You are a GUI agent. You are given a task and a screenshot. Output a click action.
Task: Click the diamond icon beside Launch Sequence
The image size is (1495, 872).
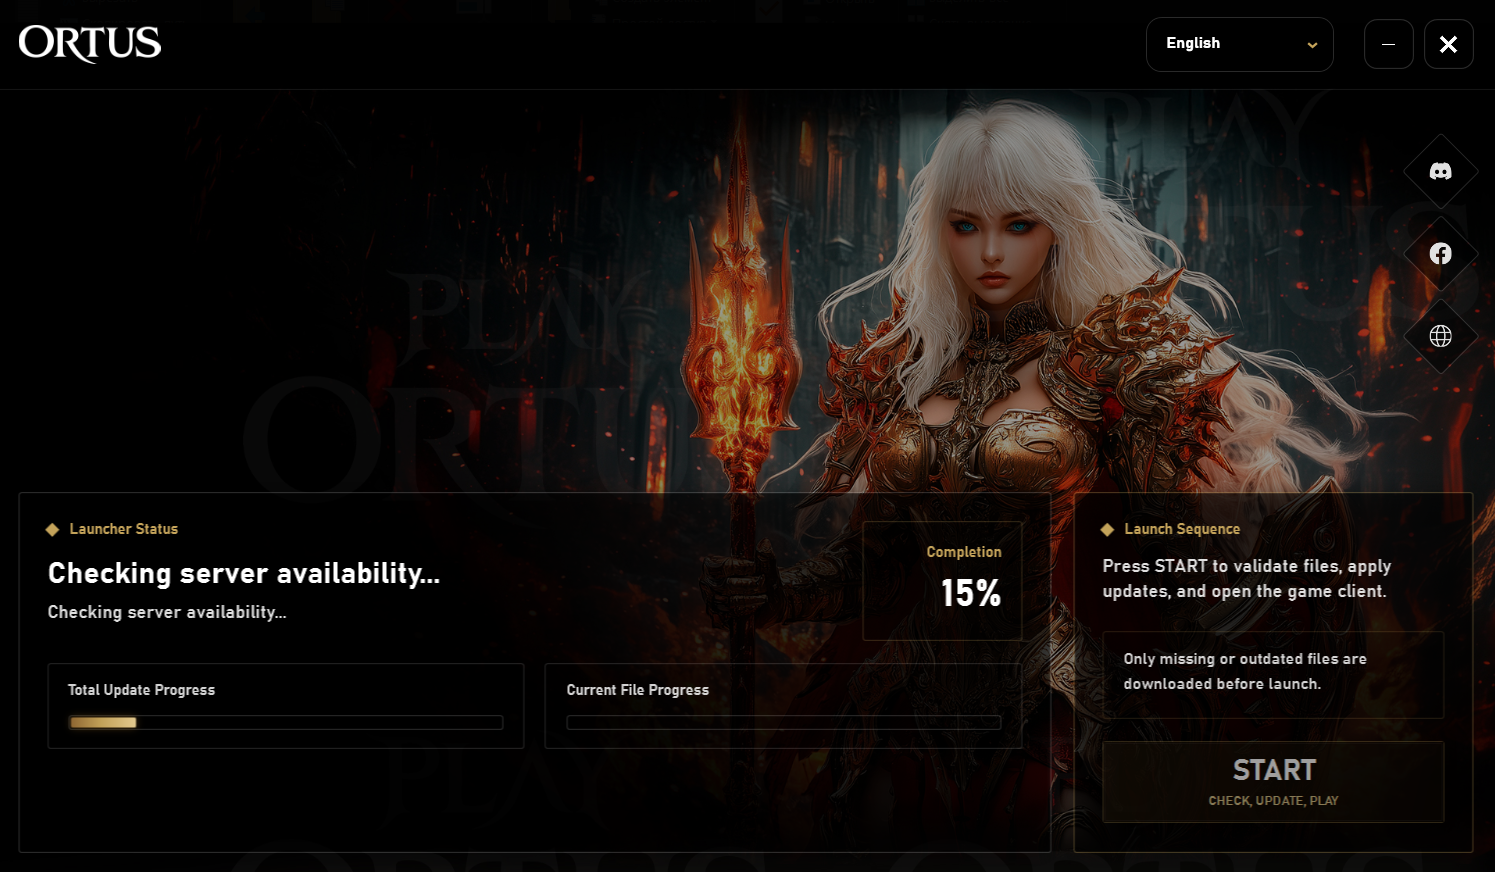coord(1106,528)
